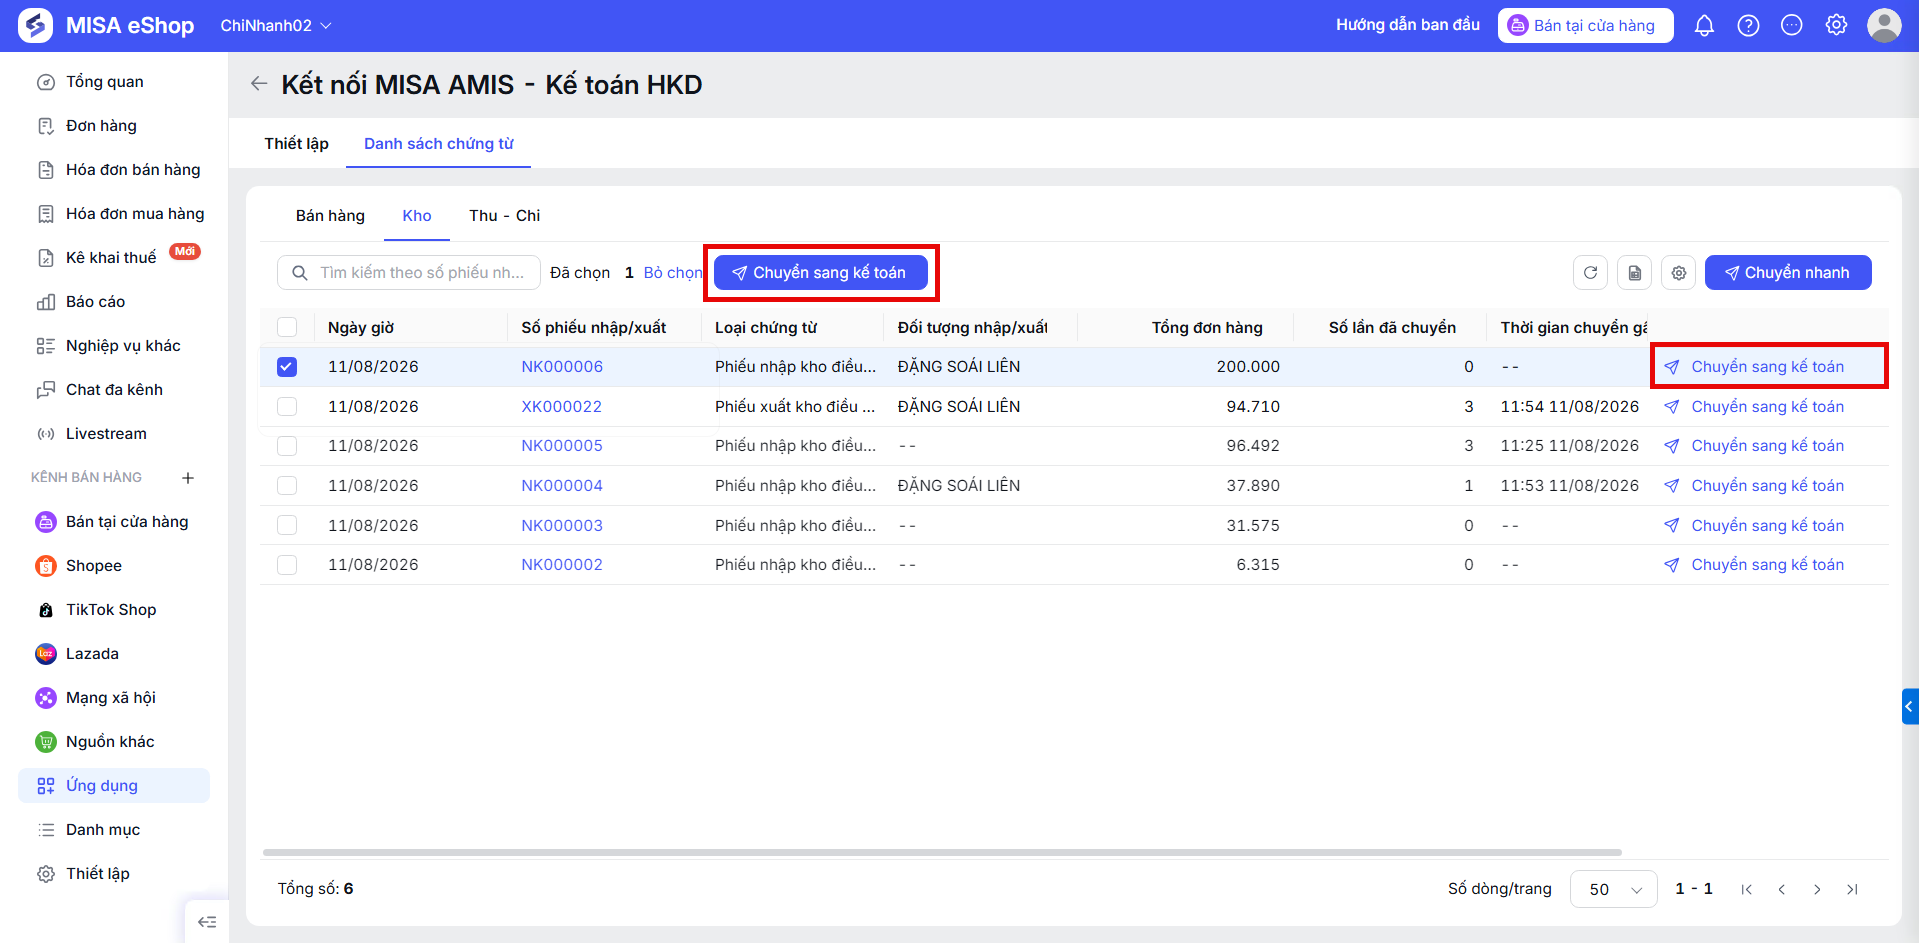The height and width of the screenshot is (943, 1919).
Task: Open the rows-per-page dropdown showing 50
Action: 1613,889
